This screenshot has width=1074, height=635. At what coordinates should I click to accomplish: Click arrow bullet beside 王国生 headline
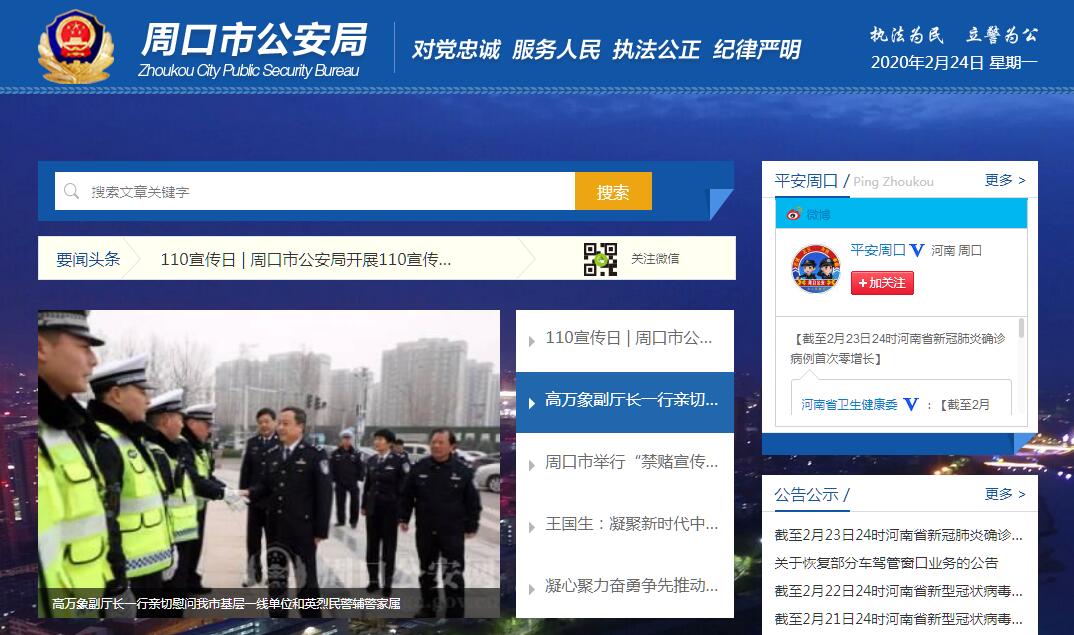coord(532,527)
